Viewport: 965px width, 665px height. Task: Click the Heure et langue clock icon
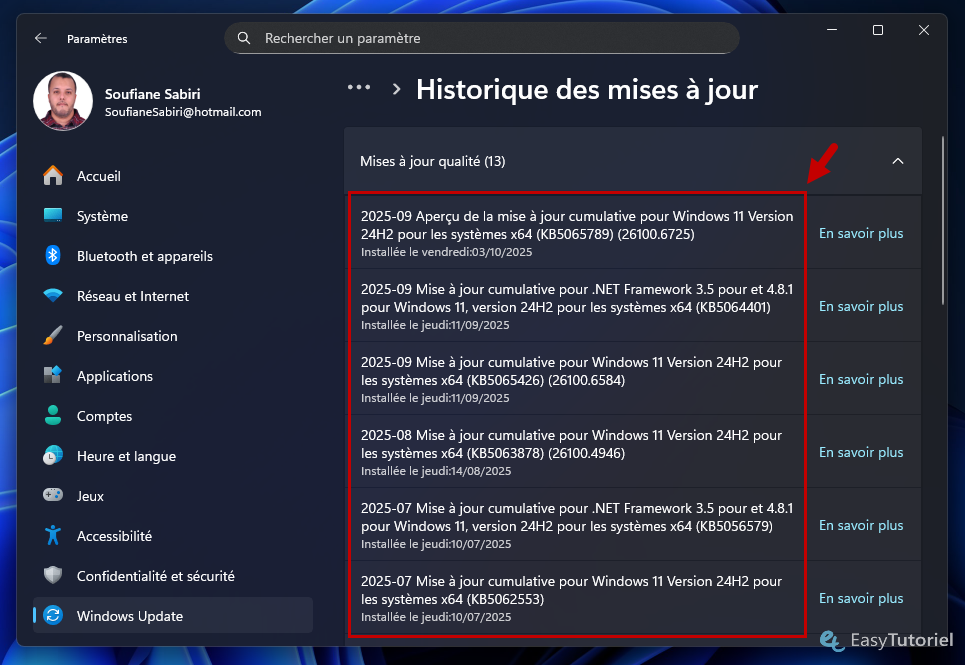[x=53, y=456]
